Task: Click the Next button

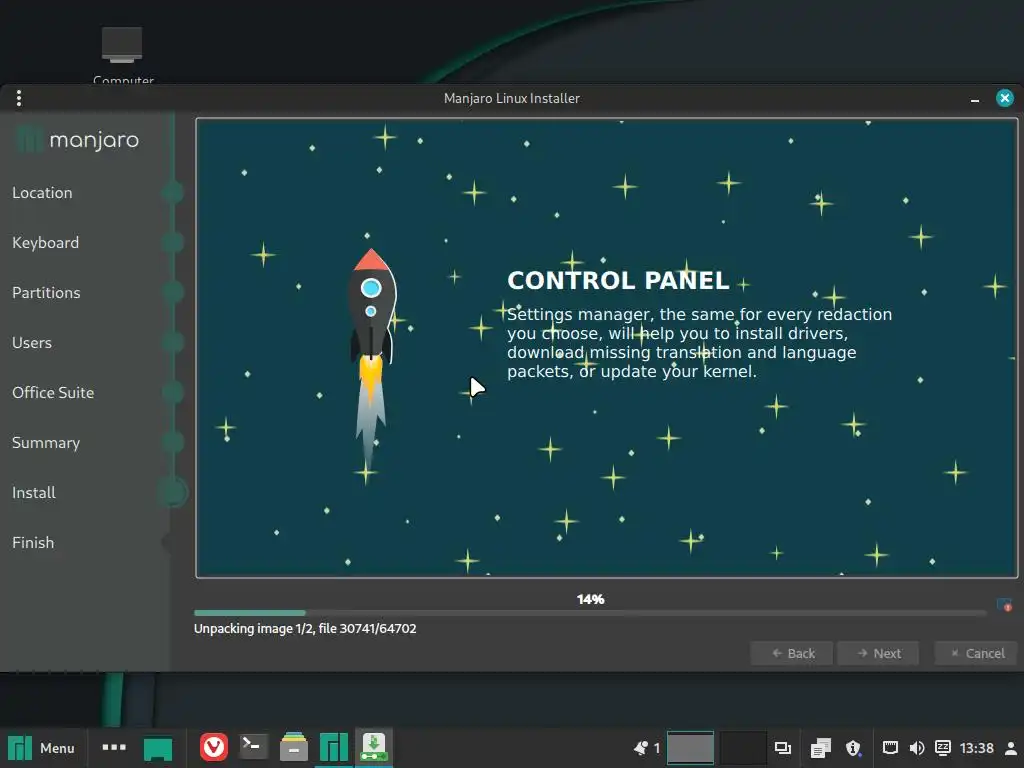Action: click(878, 653)
